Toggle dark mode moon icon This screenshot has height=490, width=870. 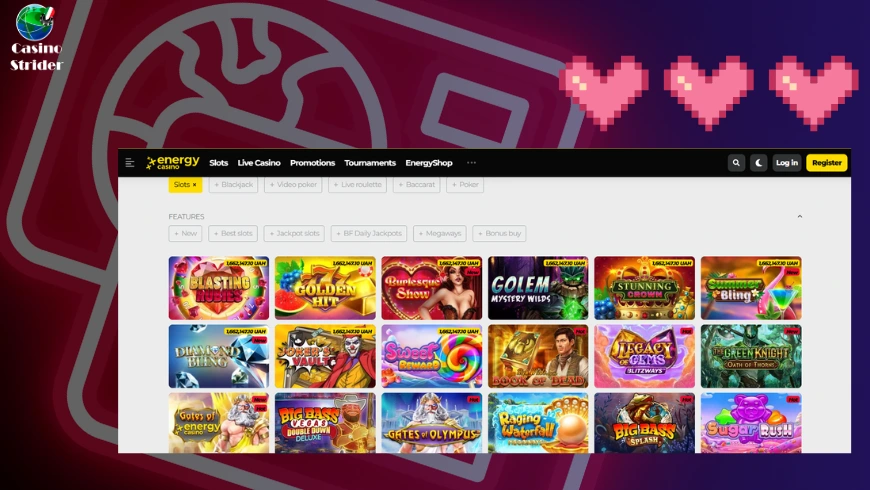(758, 163)
